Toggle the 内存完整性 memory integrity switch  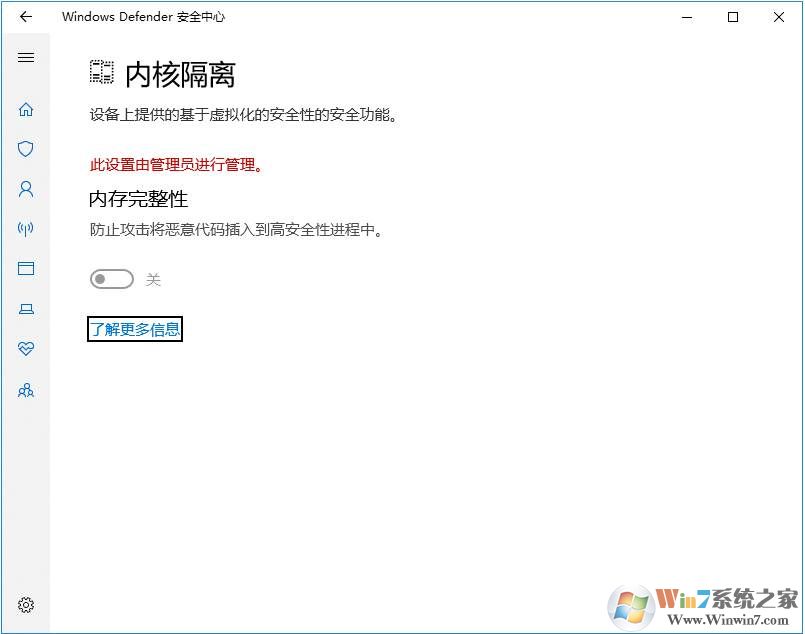[x=111, y=279]
